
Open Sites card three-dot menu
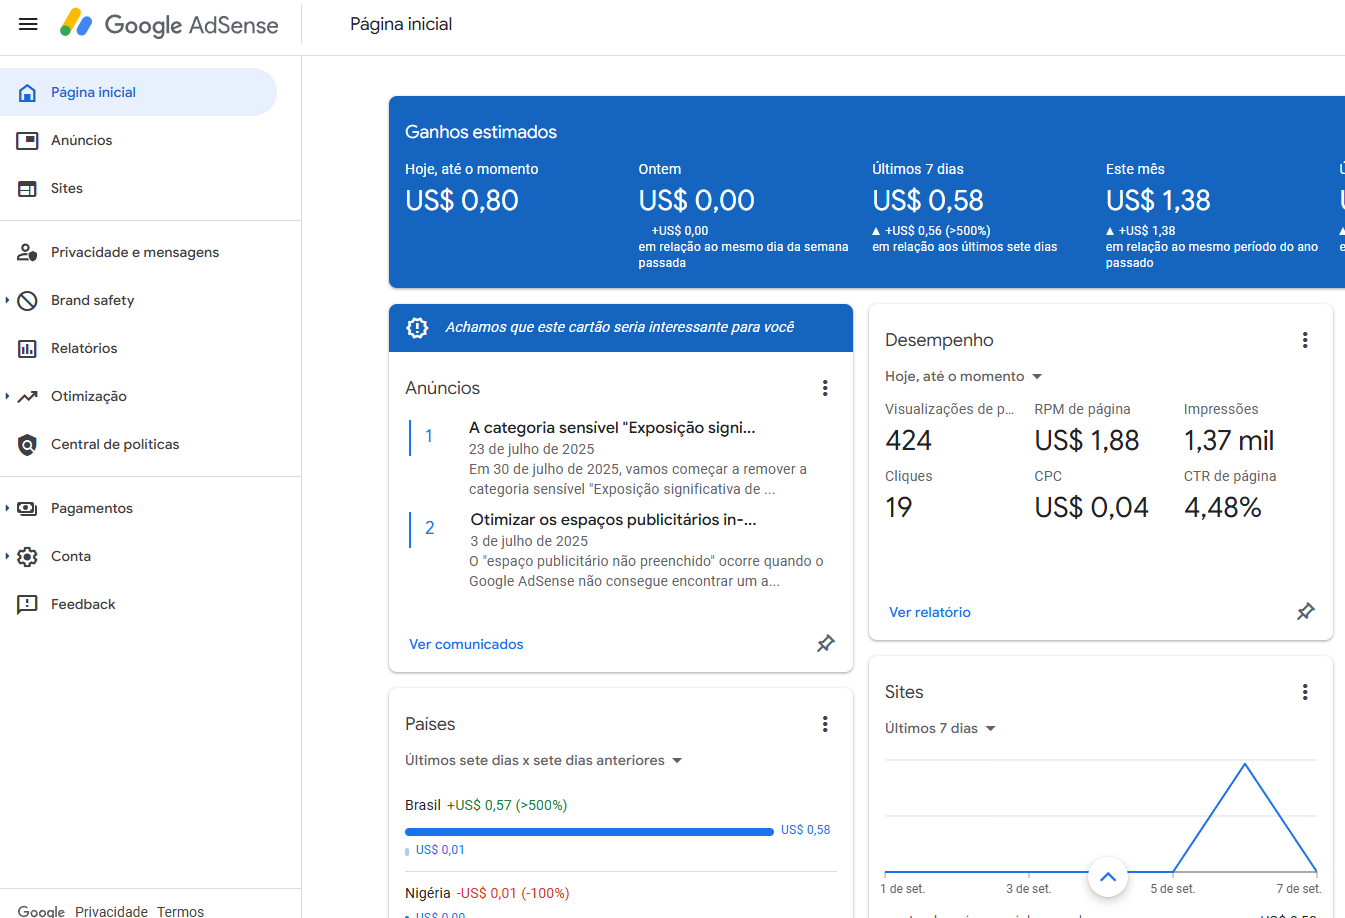point(1304,692)
